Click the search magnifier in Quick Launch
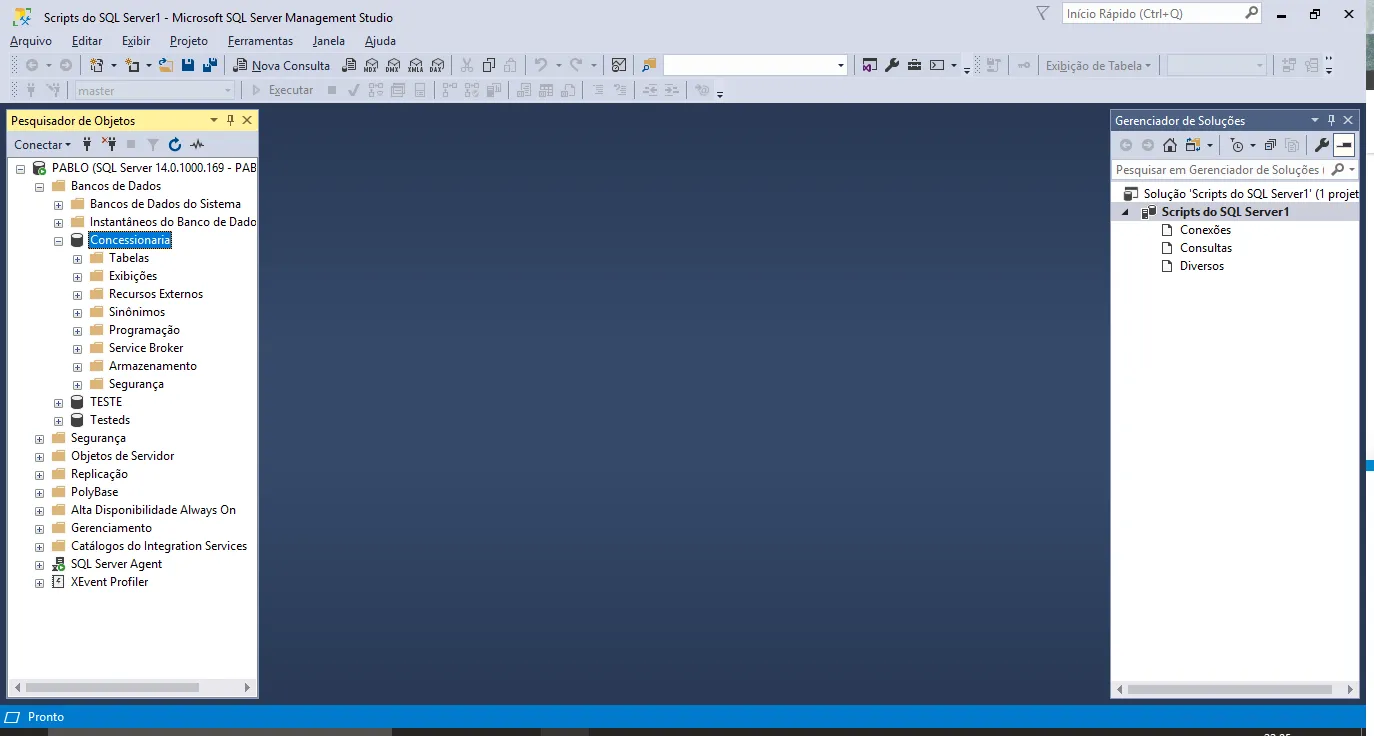This screenshot has height=736, width=1374. click(1251, 13)
